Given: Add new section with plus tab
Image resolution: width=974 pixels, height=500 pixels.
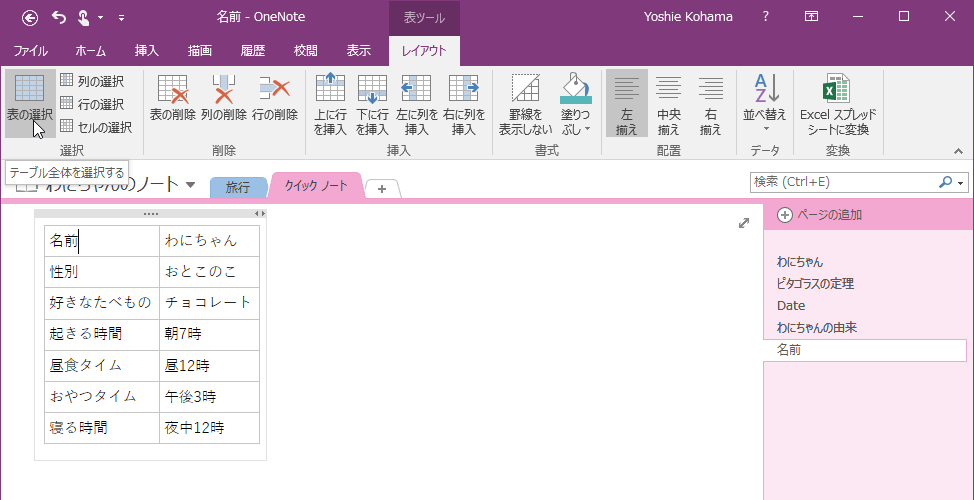Looking at the screenshot, I should coord(382,189).
